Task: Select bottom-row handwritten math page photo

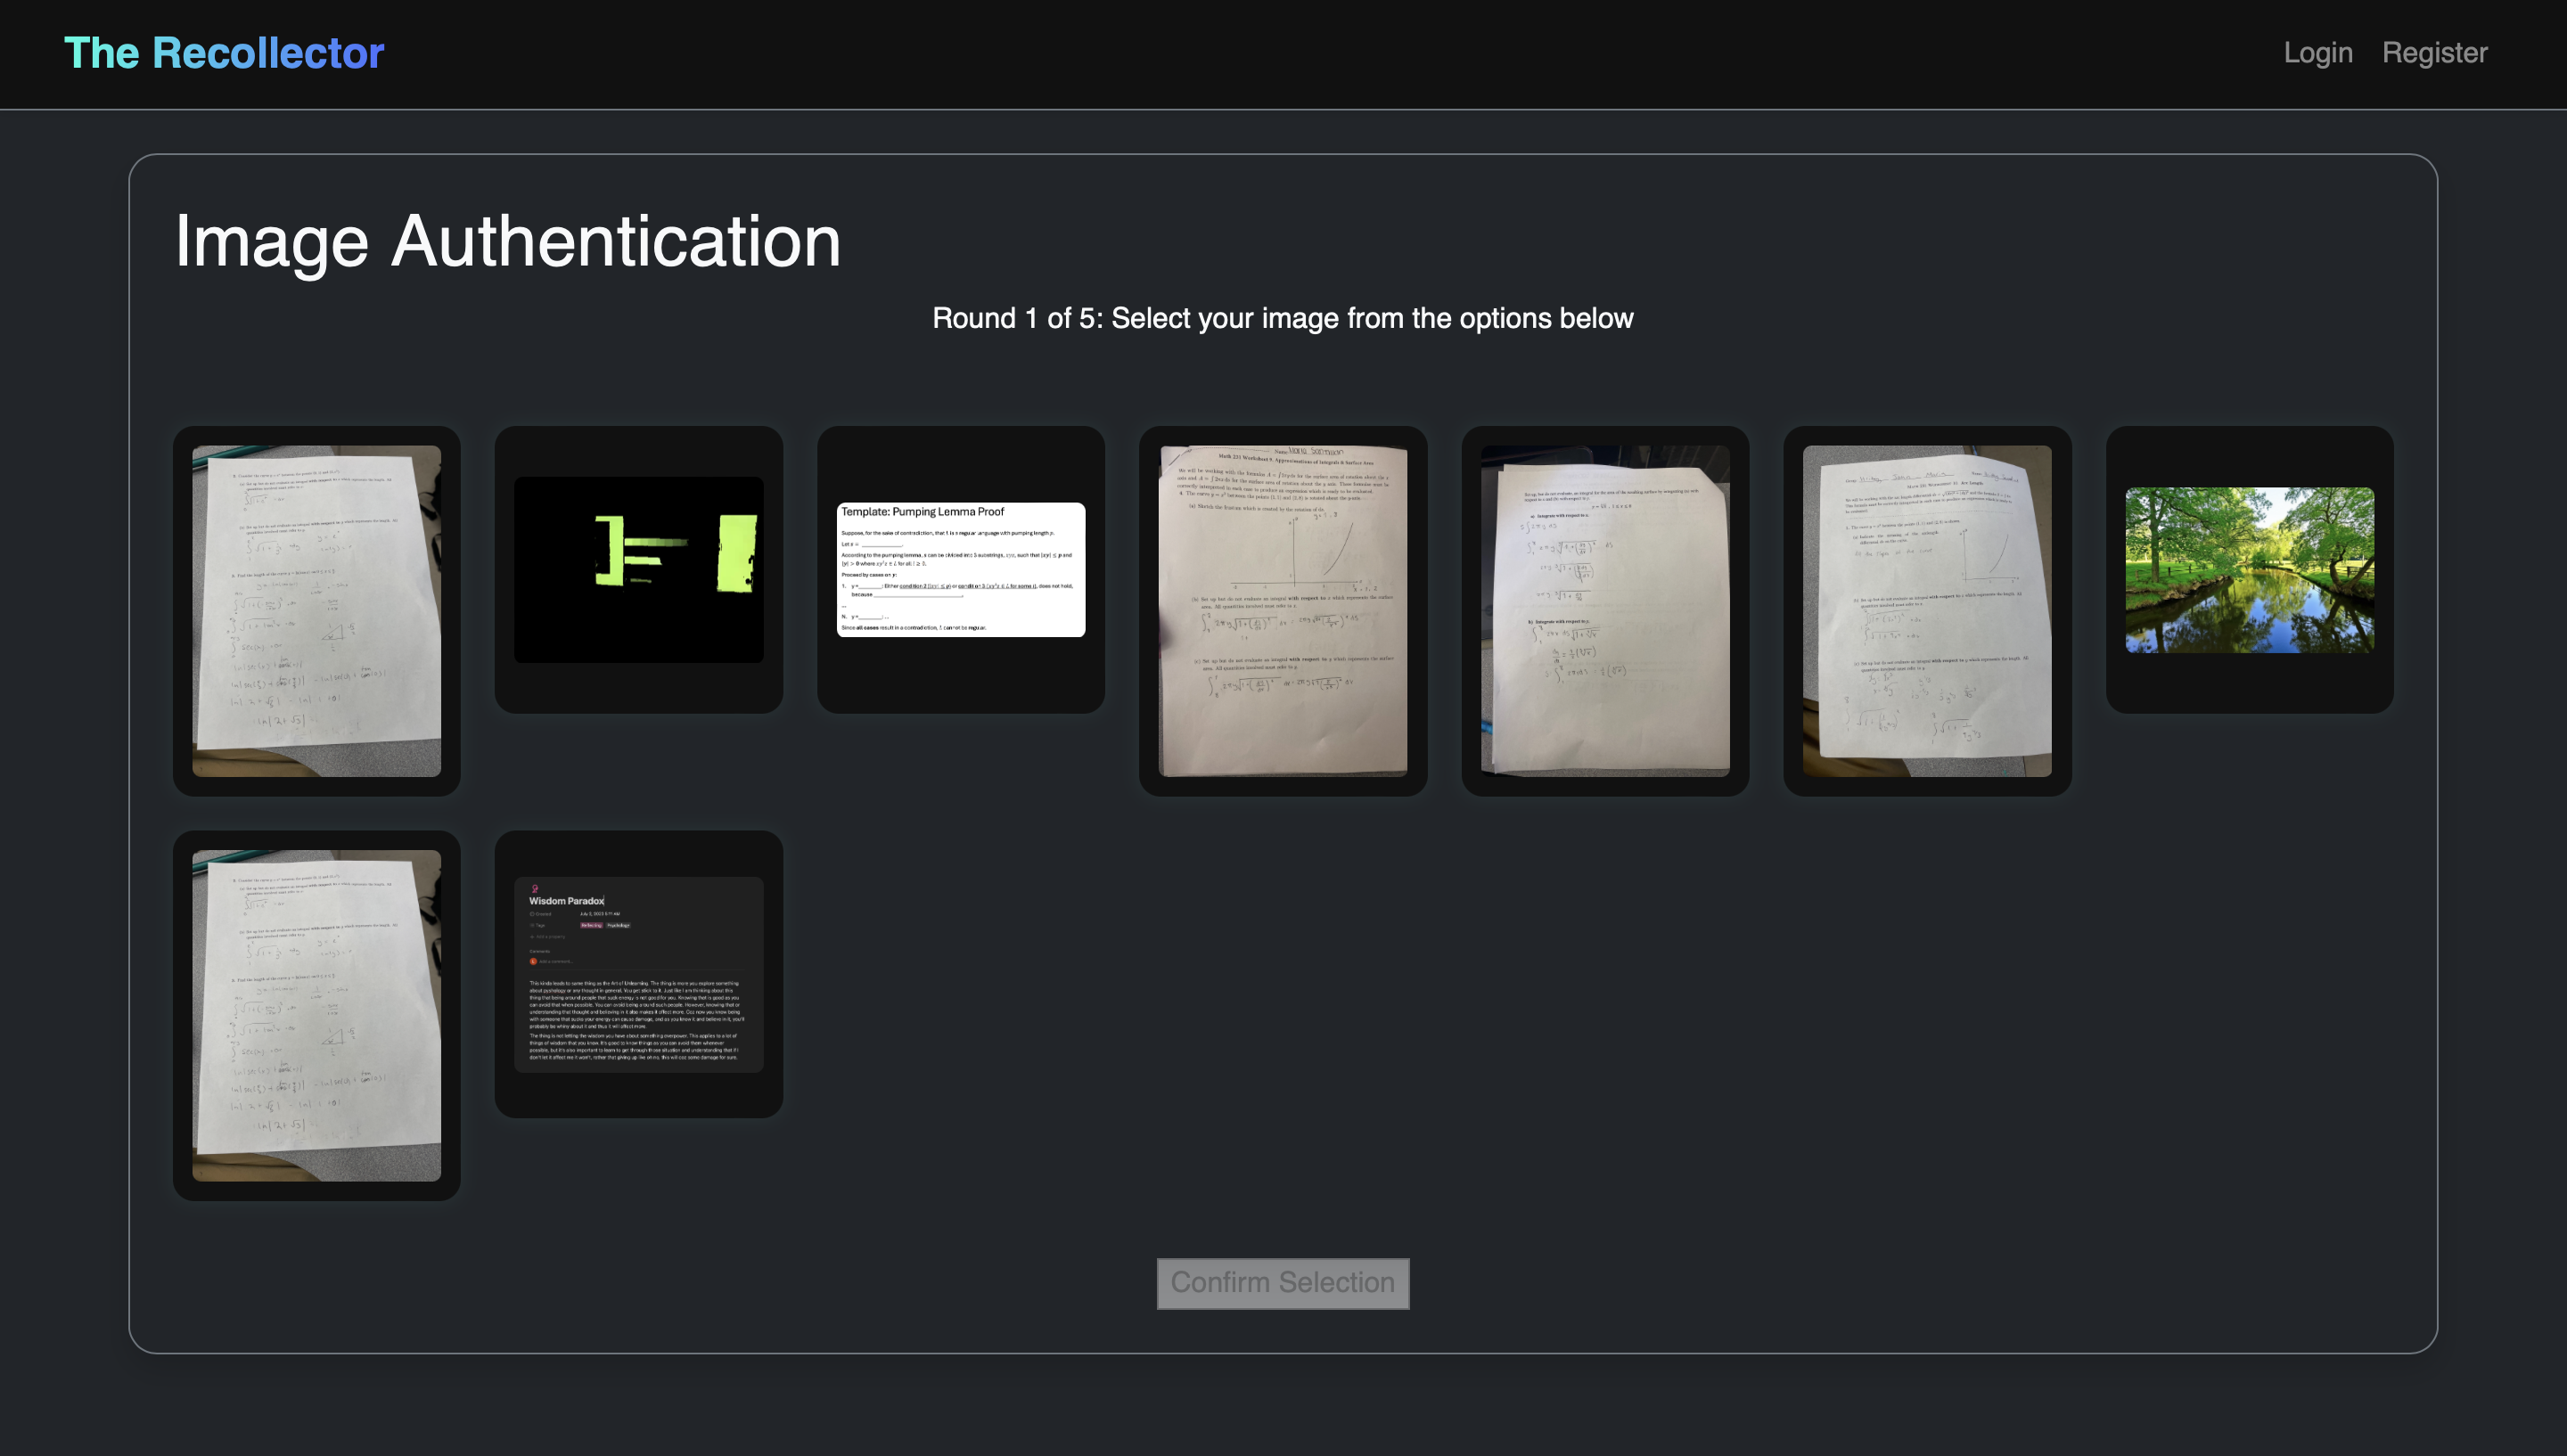Action: (x=316, y=1014)
